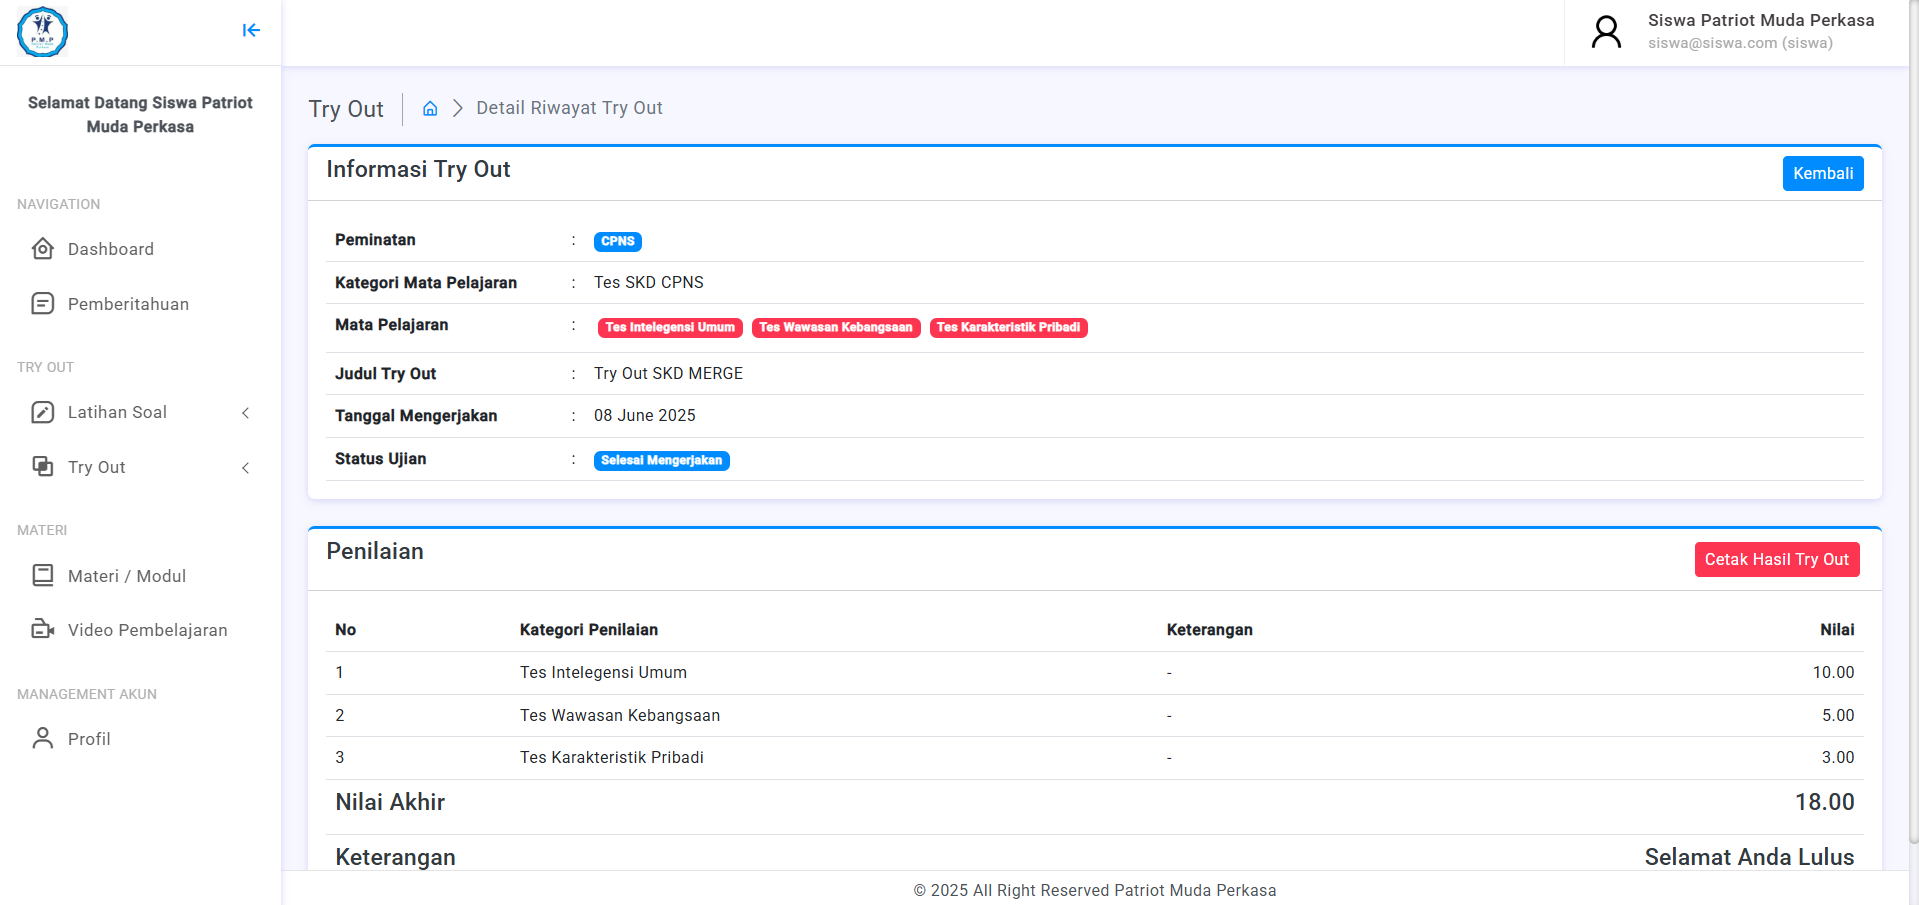Click the Kembali button
This screenshot has height=905, width=1919.
pos(1823,173)
